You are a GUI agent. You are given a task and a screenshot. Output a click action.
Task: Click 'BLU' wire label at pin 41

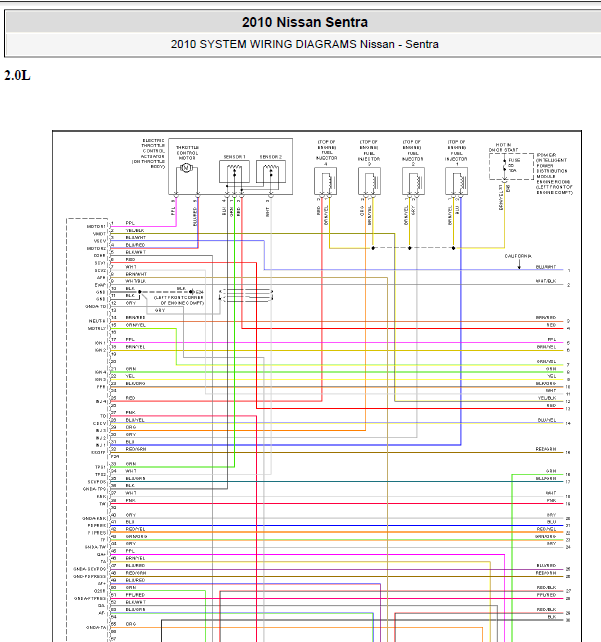coord(130,522)
